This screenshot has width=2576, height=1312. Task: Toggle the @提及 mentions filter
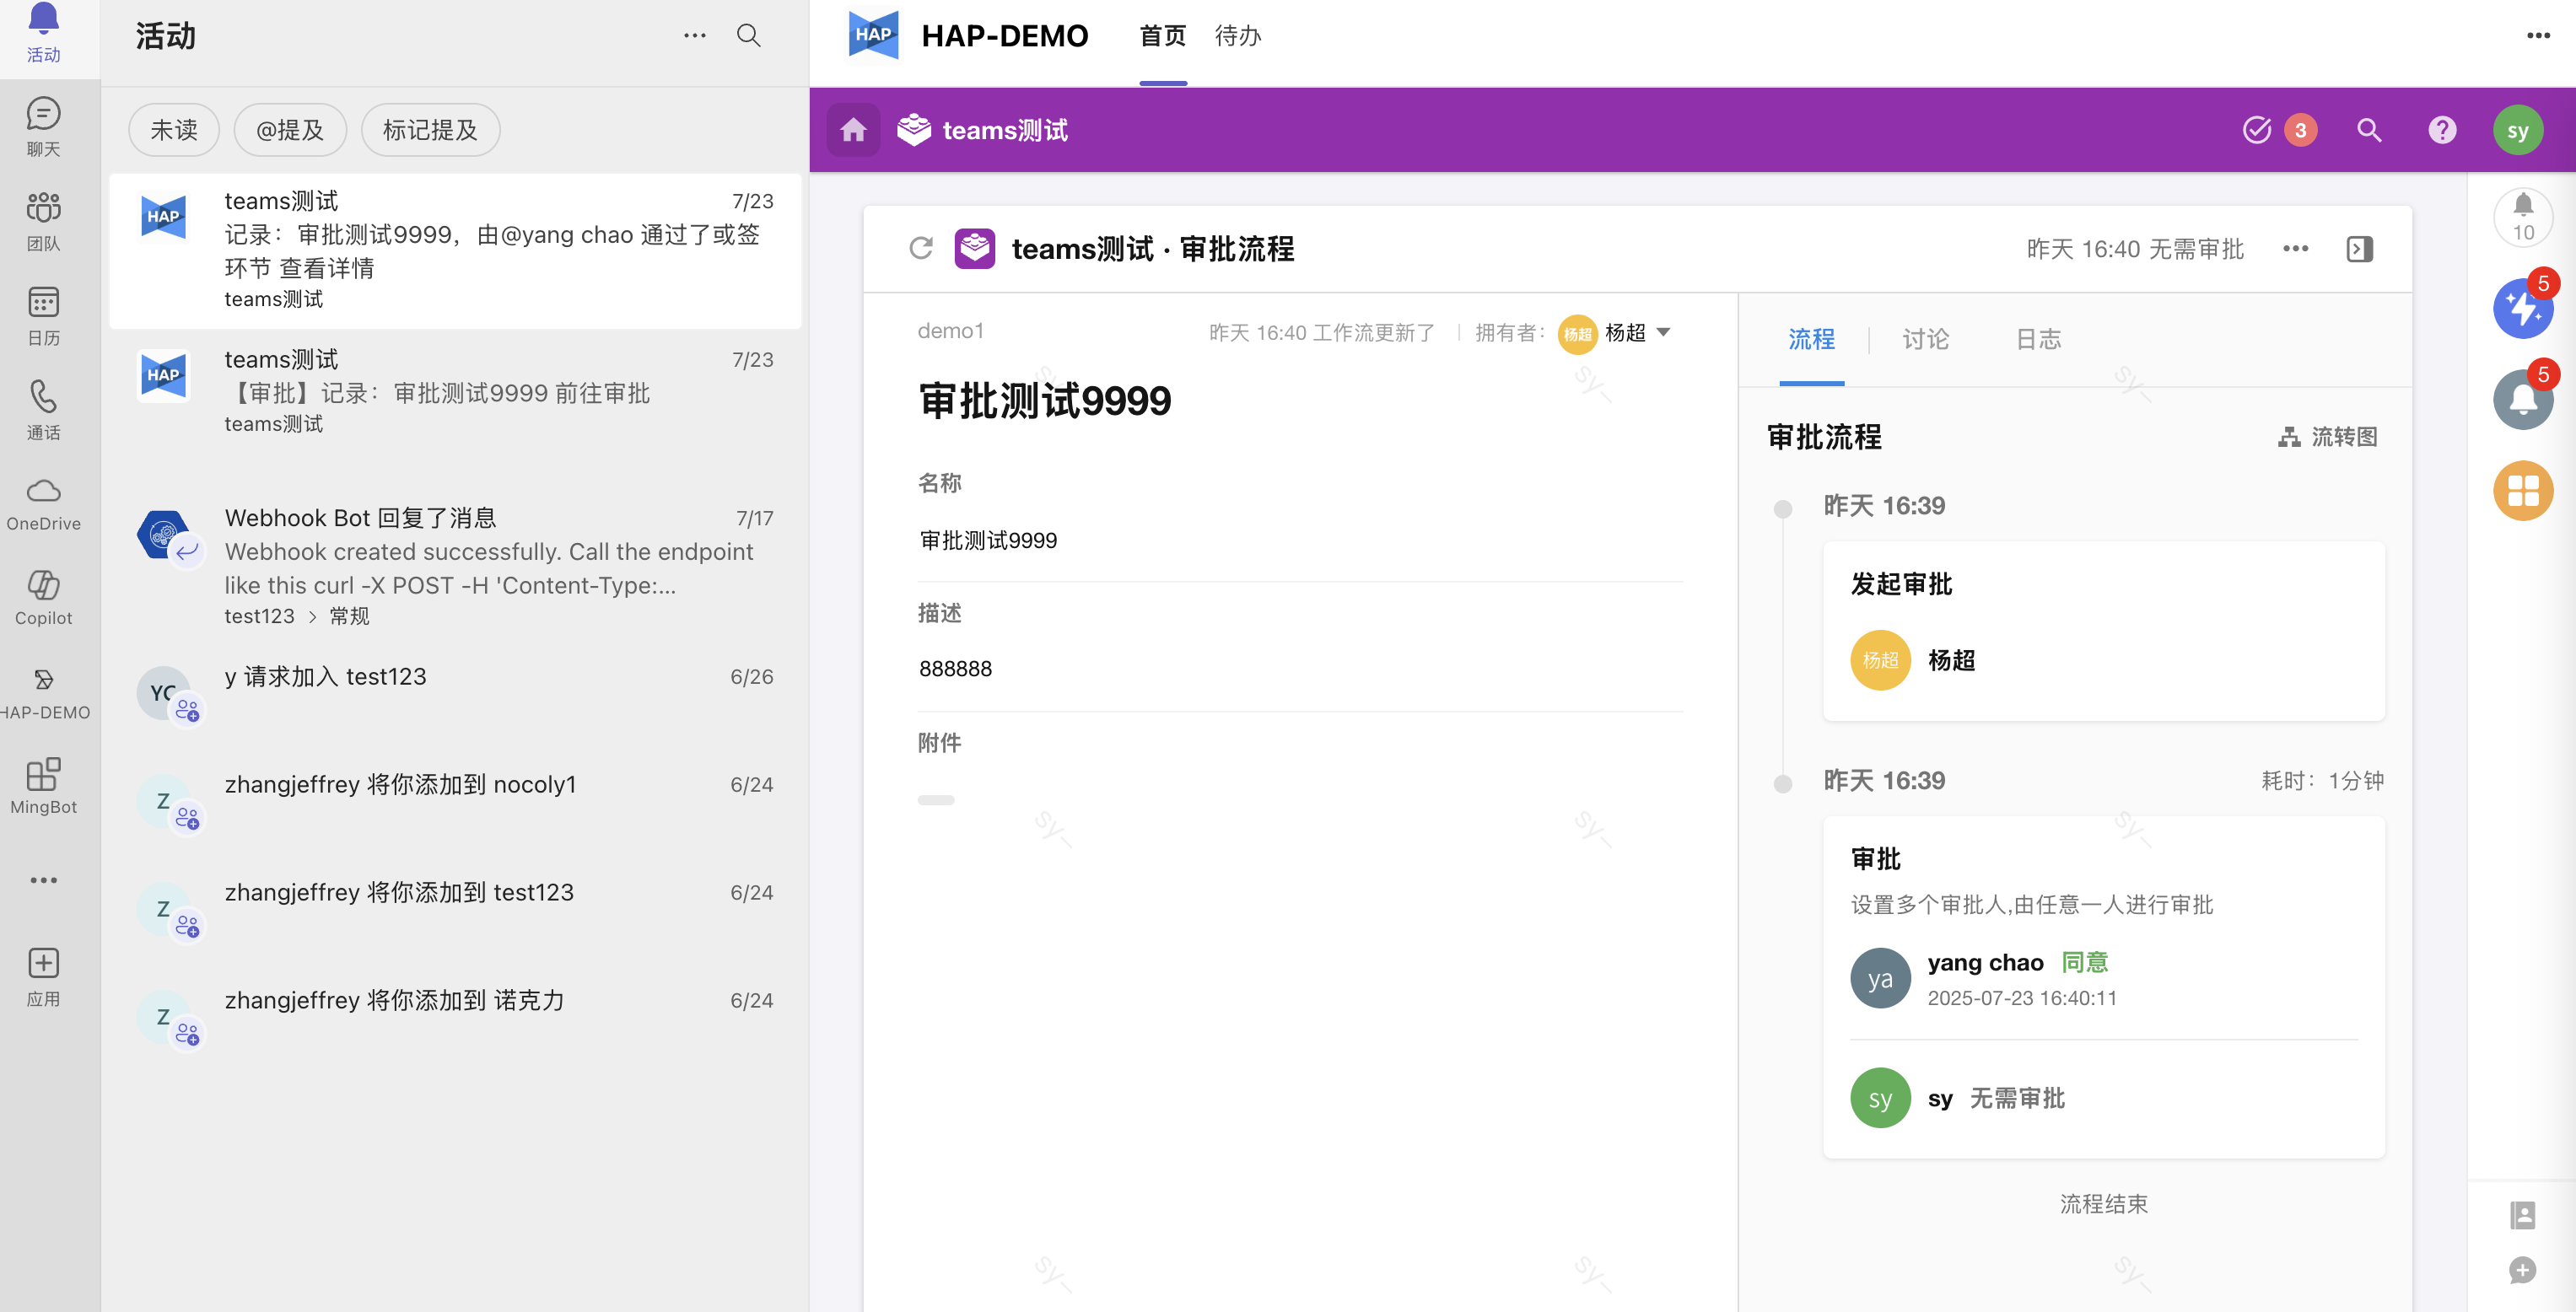(290, 130)
